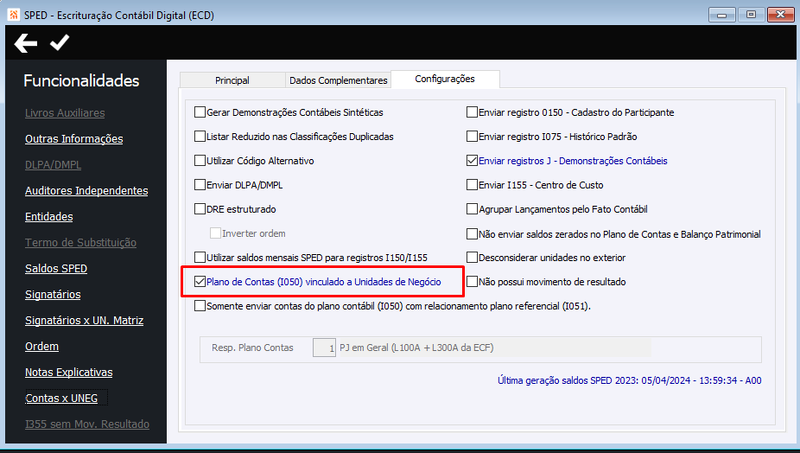Click the Resp. Plano Contas code field
This screenshot has height=453, width=800.
point(324,348)
